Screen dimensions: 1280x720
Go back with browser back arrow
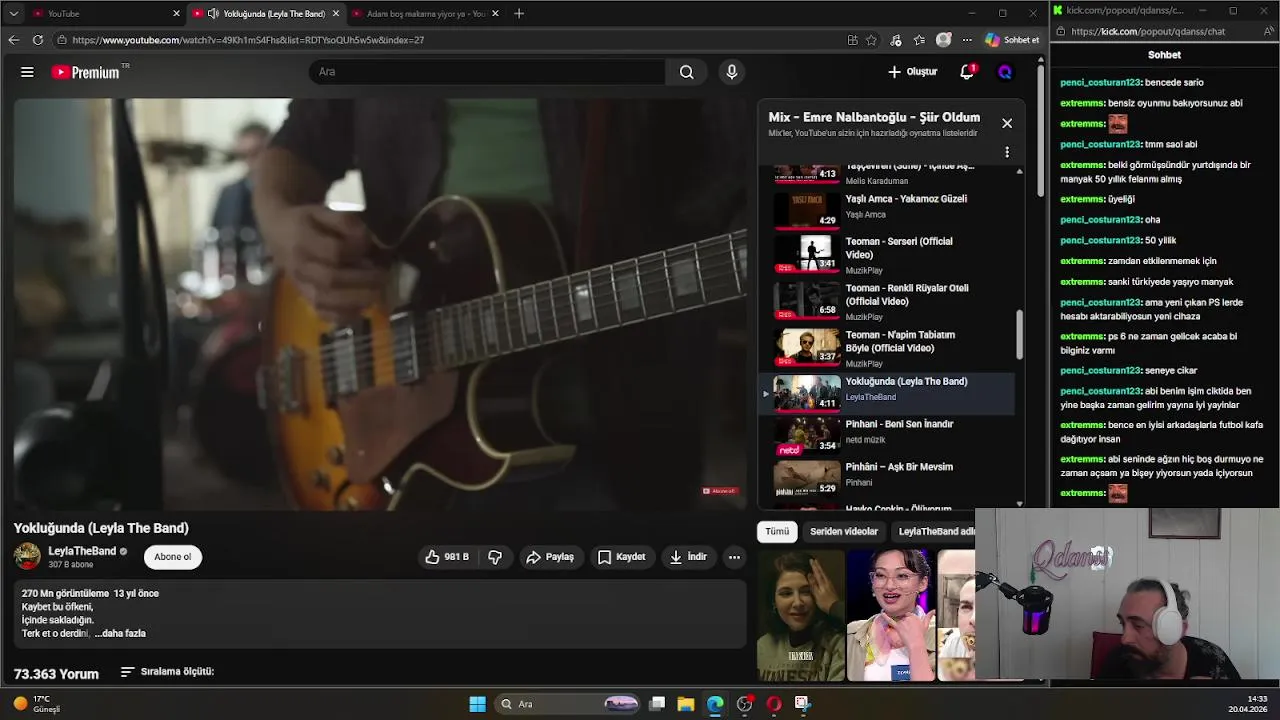13,40
